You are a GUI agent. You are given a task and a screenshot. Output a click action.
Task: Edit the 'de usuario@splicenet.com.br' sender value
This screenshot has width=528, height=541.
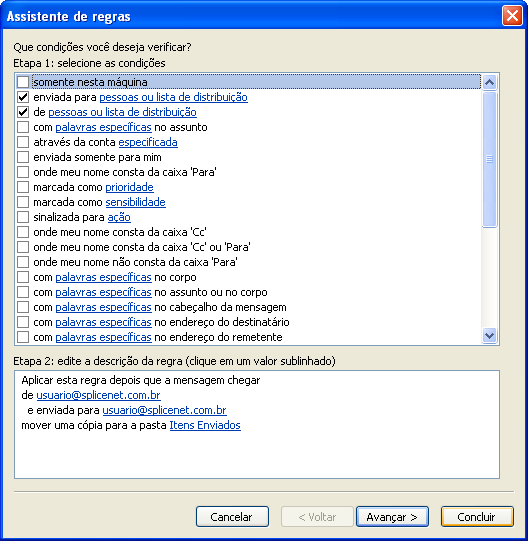click(x=98, y=395)
